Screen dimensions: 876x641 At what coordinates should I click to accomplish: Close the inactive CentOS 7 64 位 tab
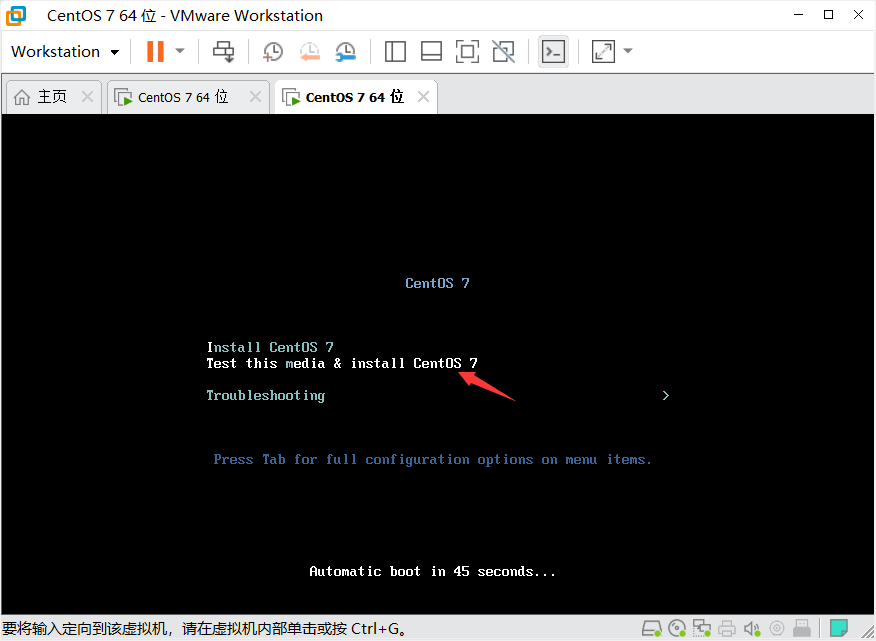(255, 97)
